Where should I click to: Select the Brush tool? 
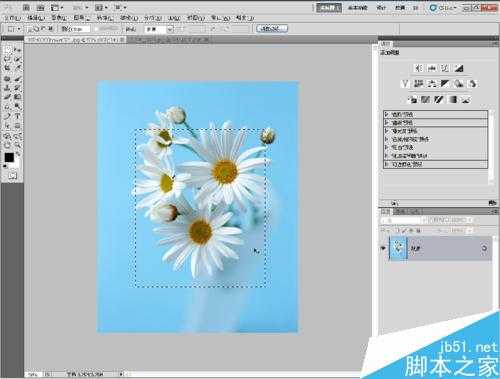coord(18,79)
